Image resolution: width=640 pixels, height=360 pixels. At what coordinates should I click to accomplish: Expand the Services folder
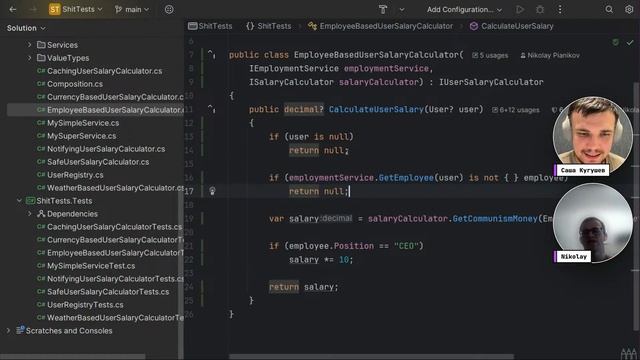pos(29,45)
